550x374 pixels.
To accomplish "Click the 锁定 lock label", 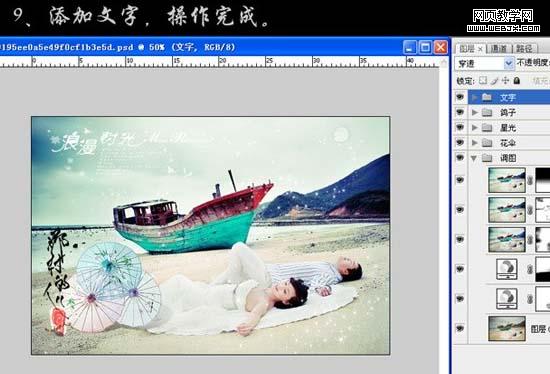I will click(465, 81).
